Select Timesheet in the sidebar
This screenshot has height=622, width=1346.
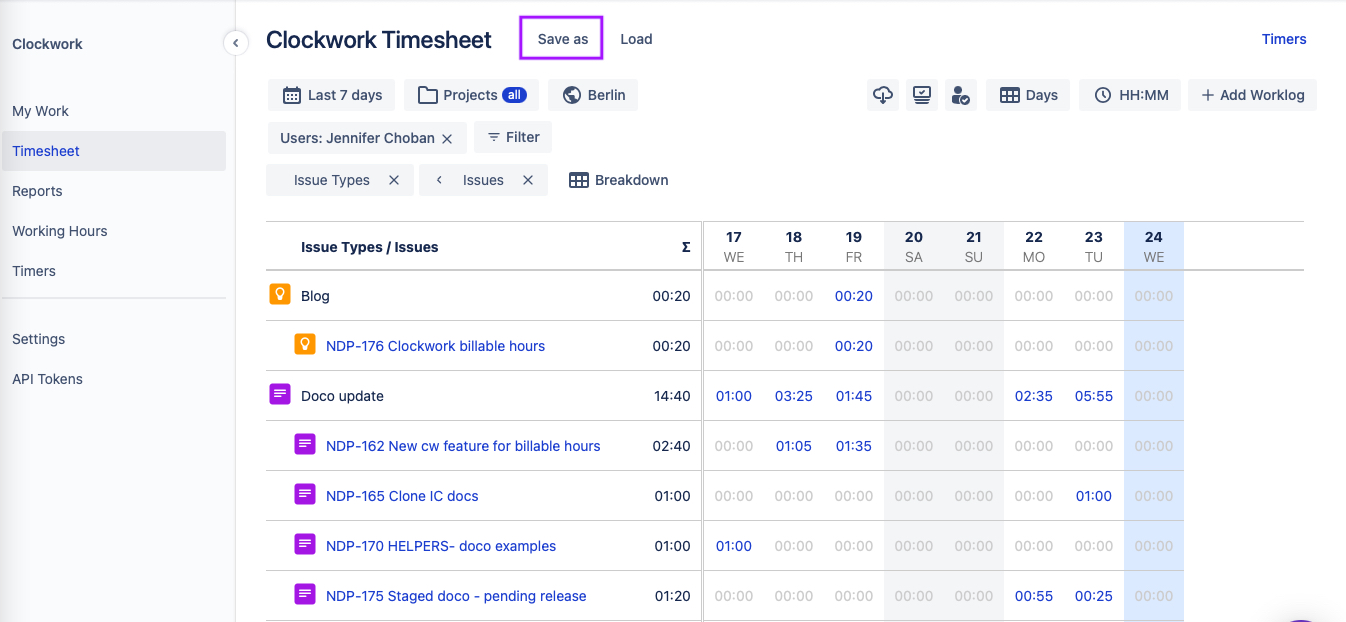pyautogui.click(x=114, y=151)
